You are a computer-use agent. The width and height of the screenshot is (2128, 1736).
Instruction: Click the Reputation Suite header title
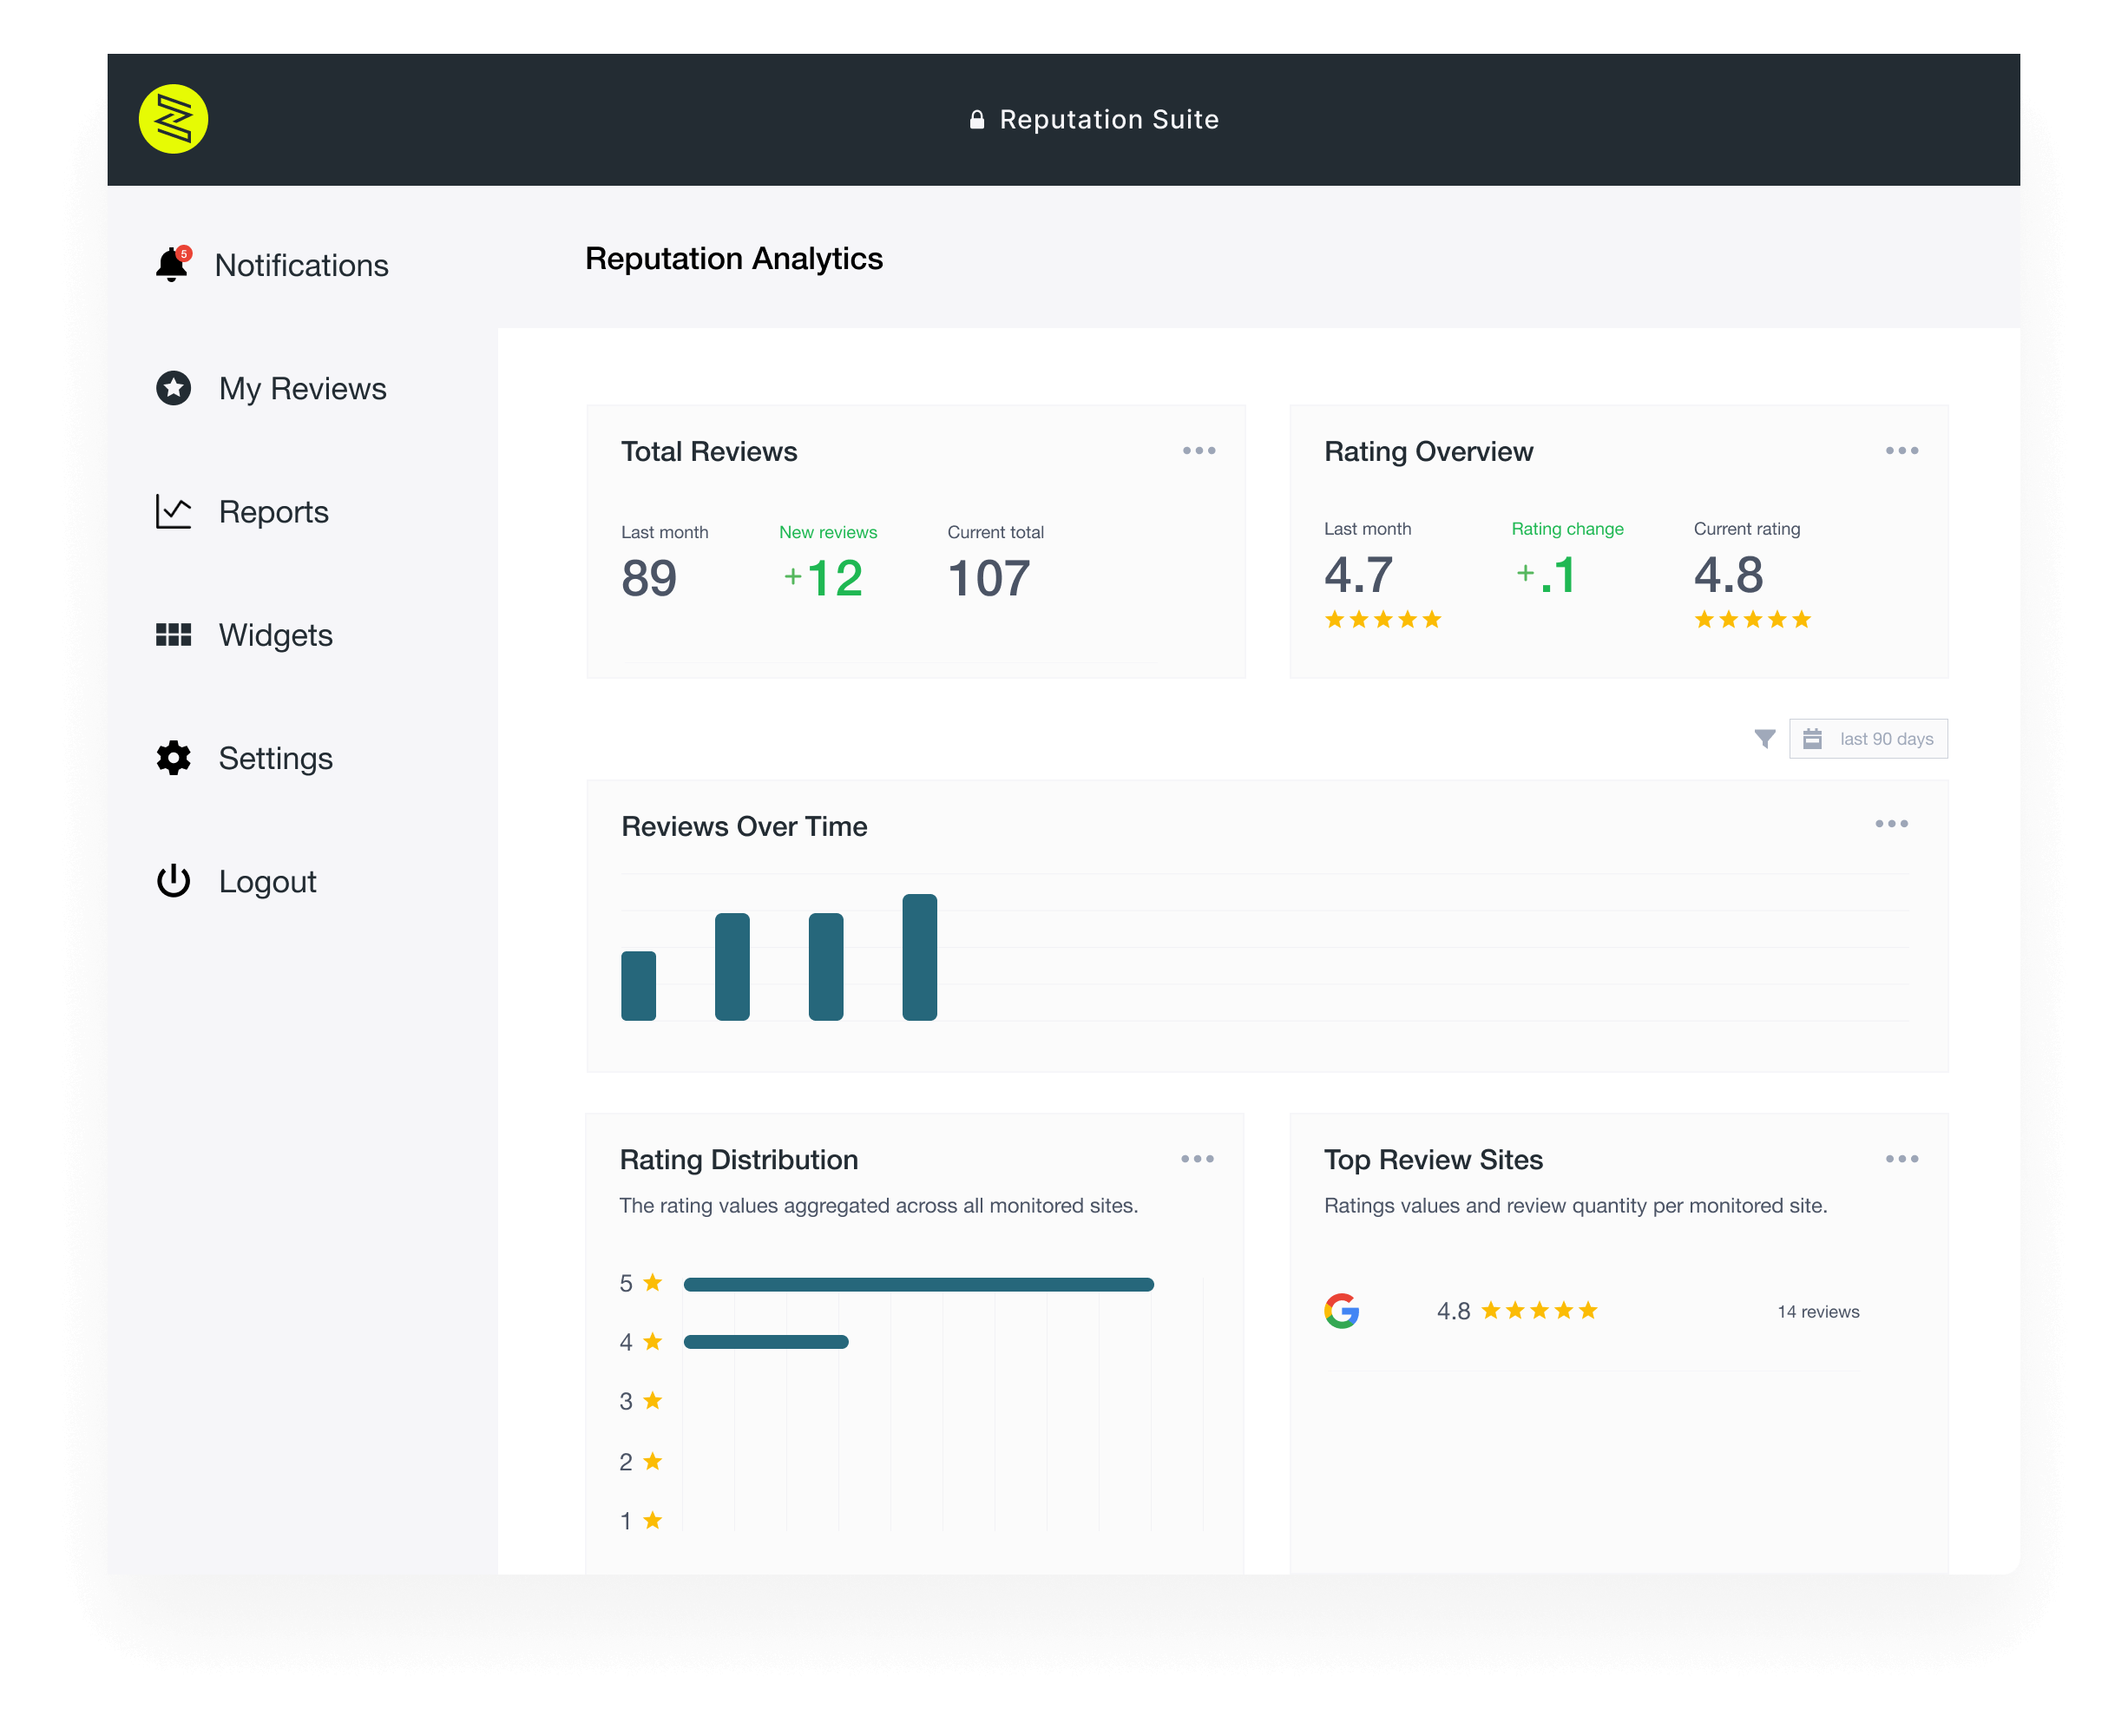(x=1109, y=120)
